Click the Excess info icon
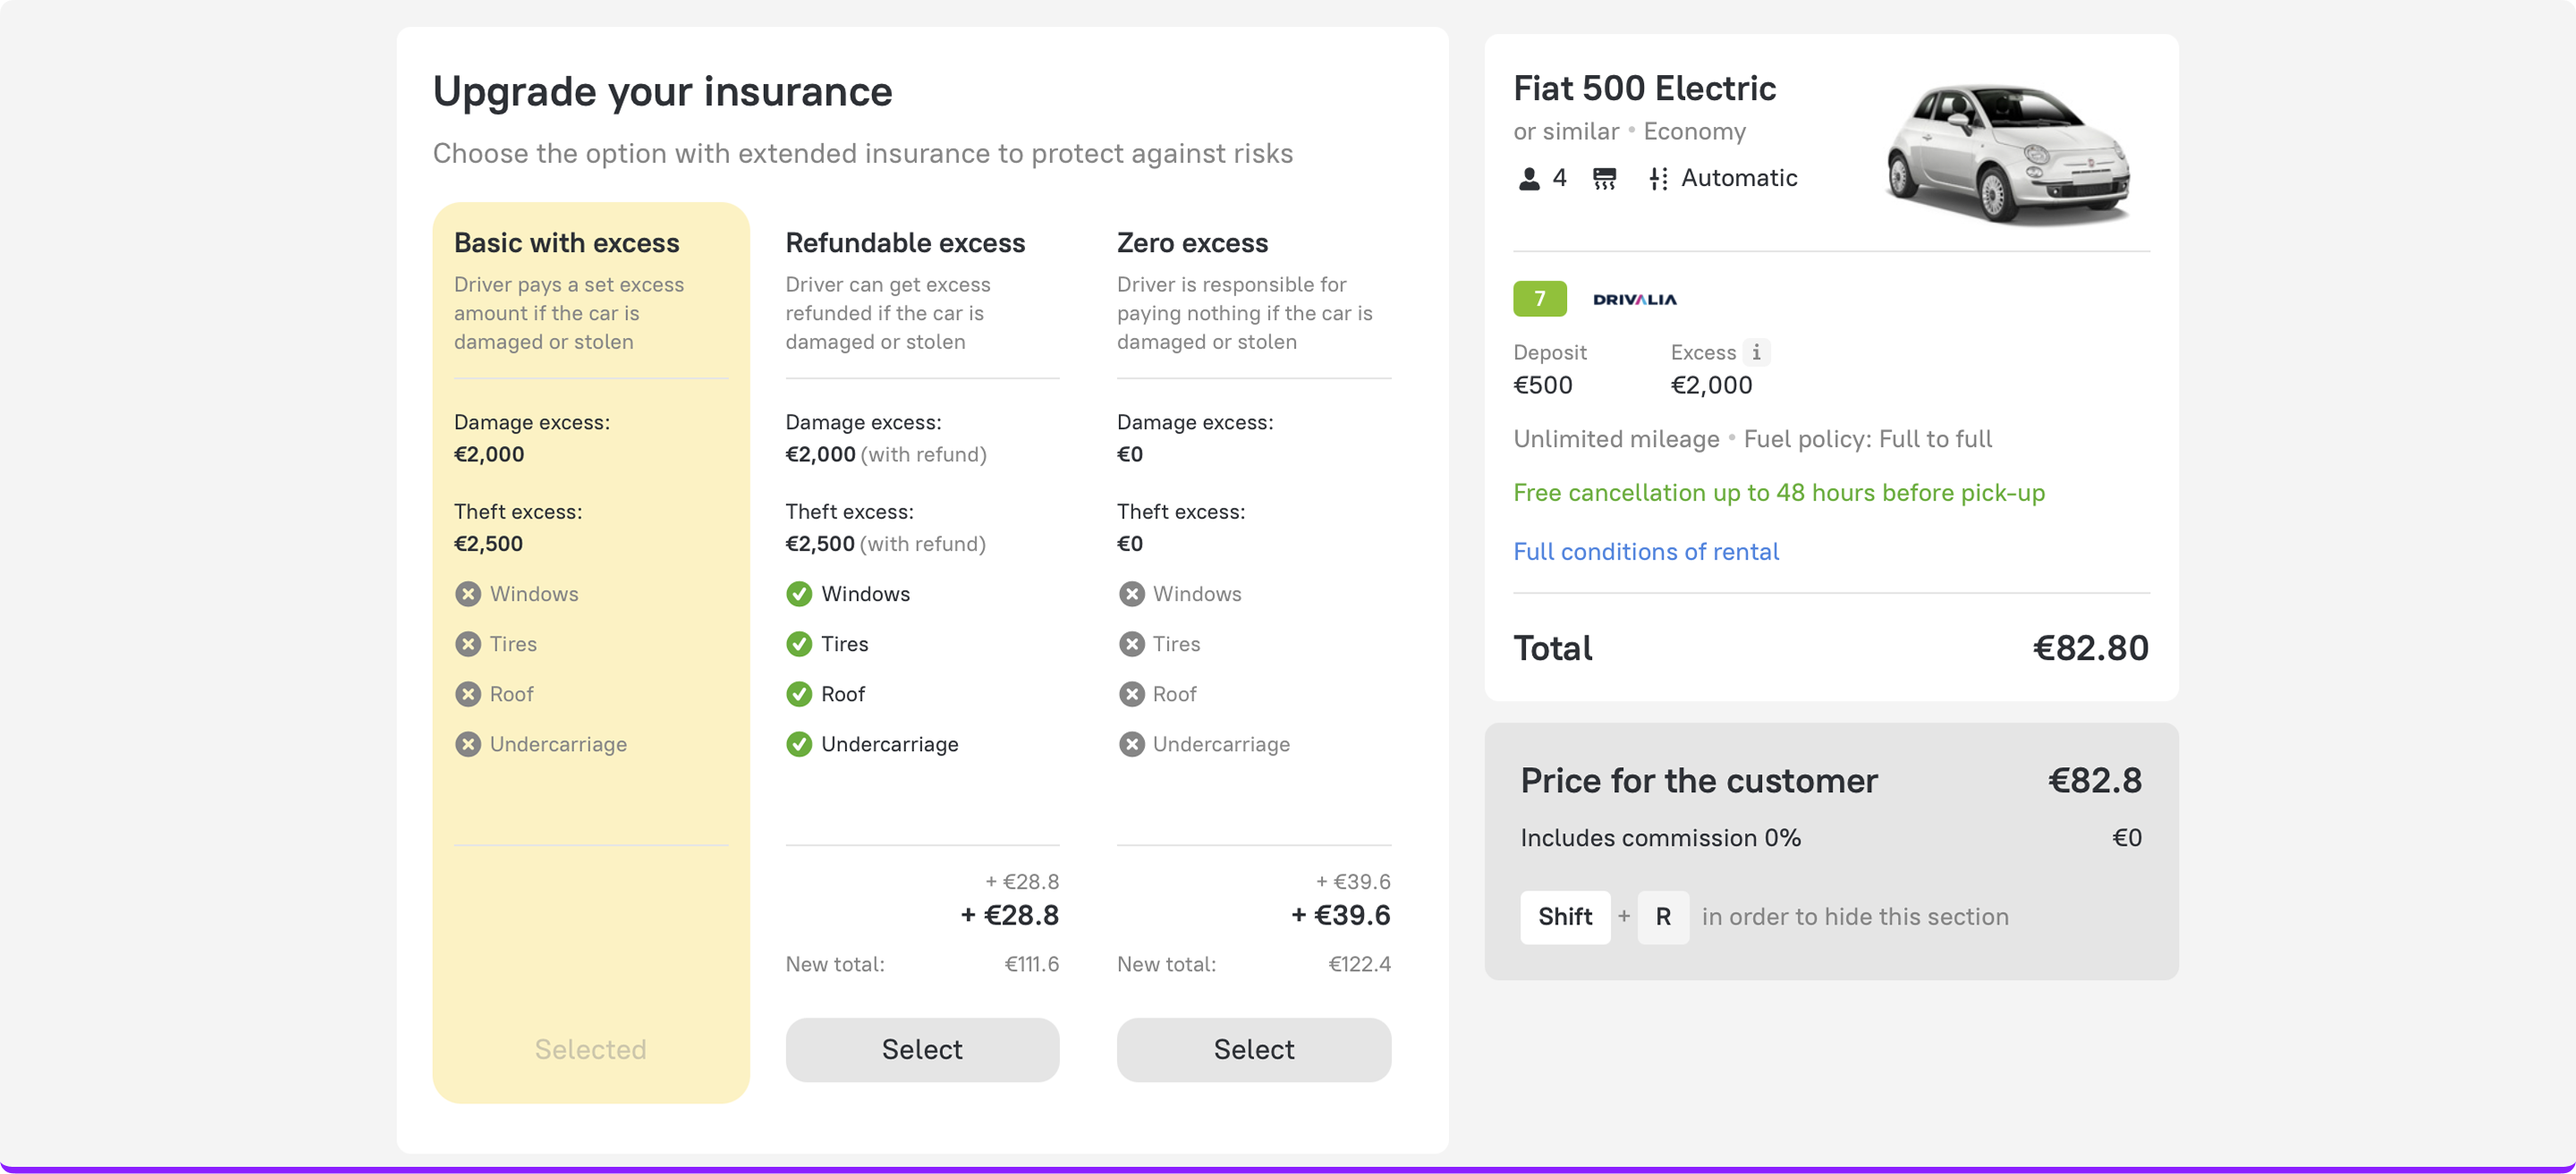The height and width of the screenshot is (1174, 2576). [1756, 352]
